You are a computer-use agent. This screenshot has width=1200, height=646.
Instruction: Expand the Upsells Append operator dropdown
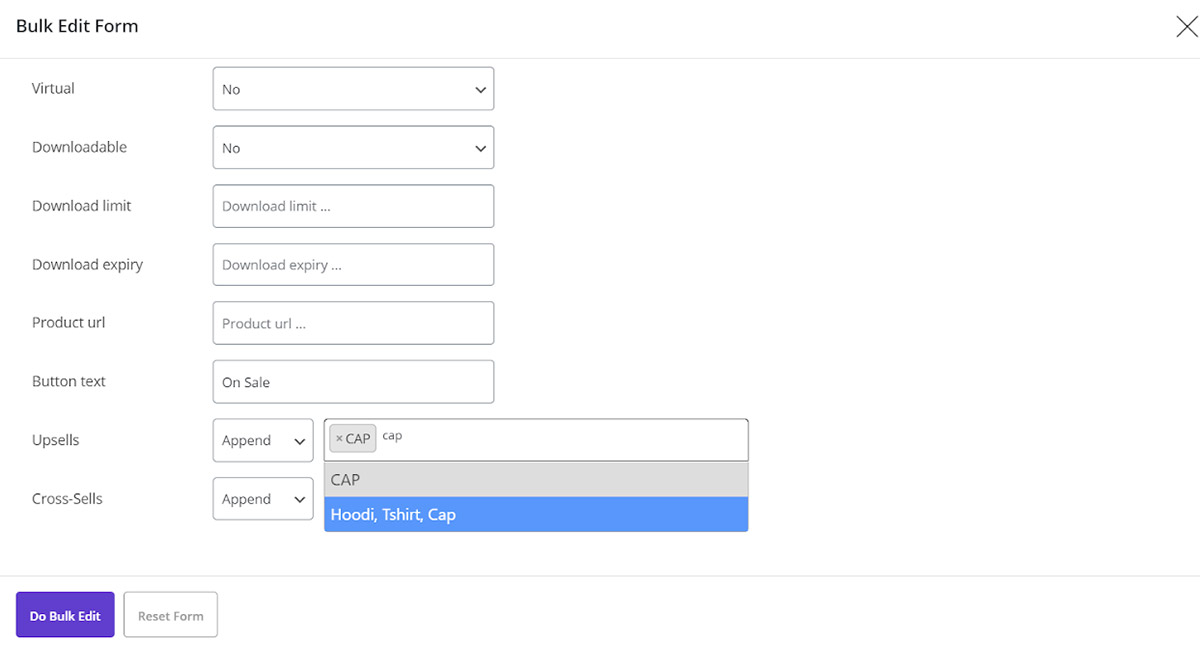pyautogui.click(x=263, y=440)
